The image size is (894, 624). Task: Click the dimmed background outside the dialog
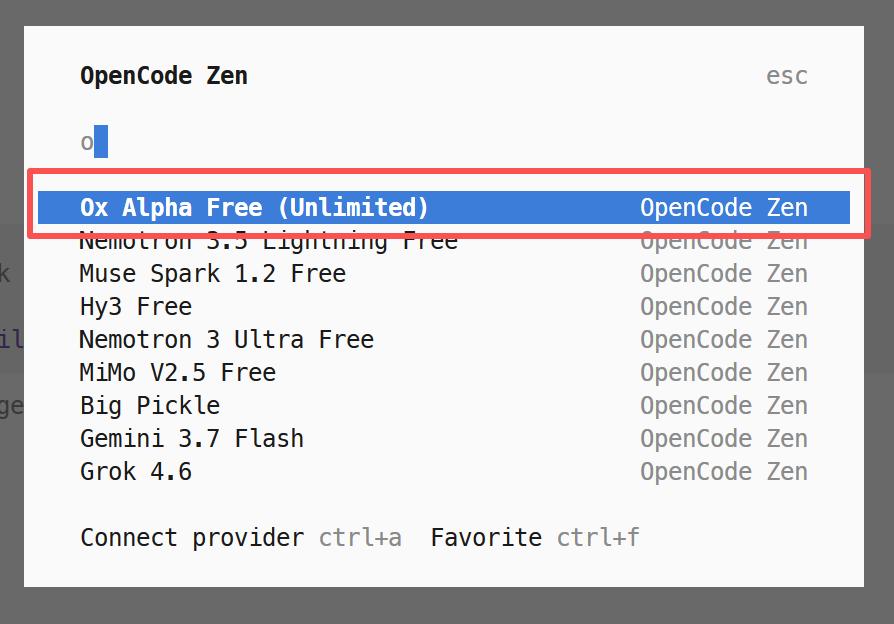coord(445,607)
